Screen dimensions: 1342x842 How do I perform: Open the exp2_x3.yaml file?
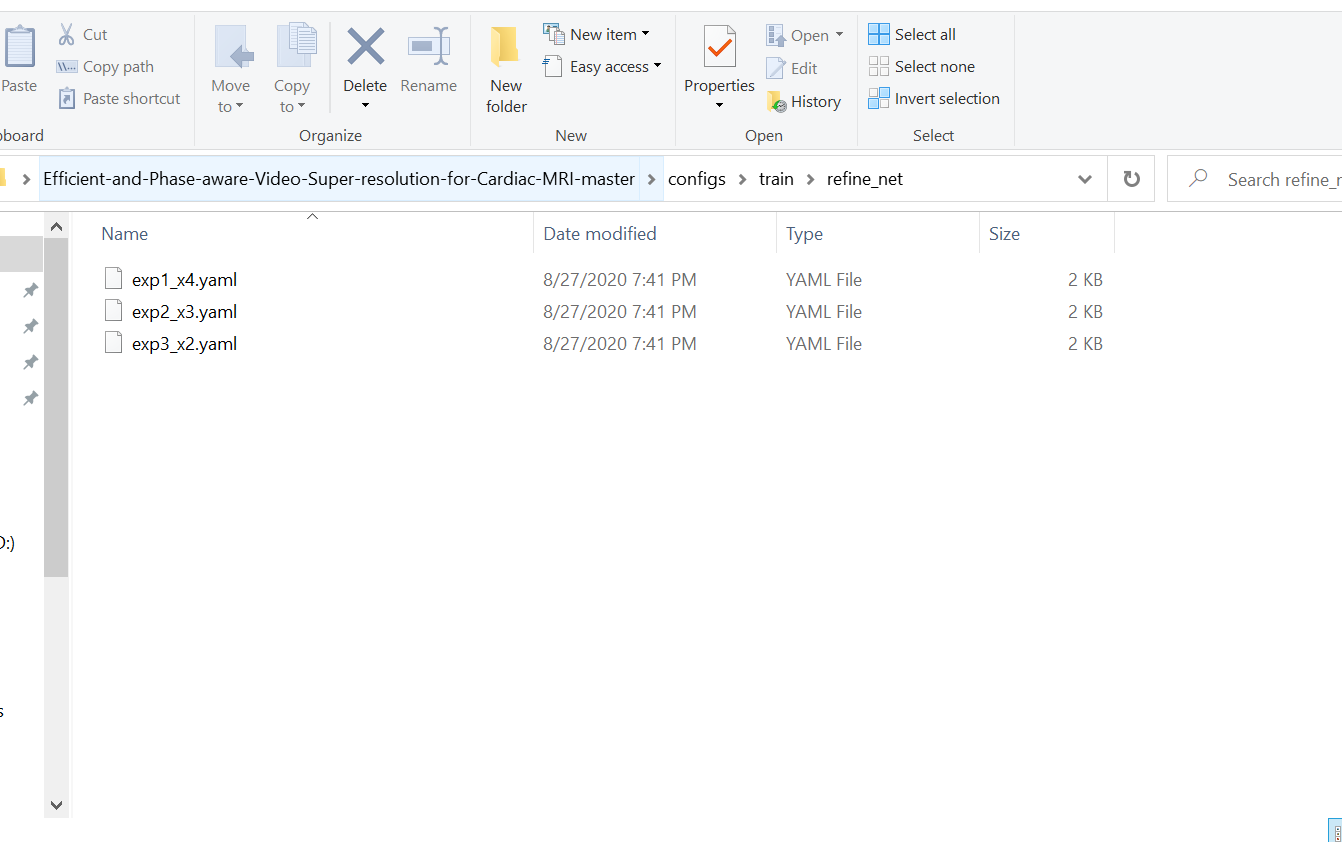184,311
